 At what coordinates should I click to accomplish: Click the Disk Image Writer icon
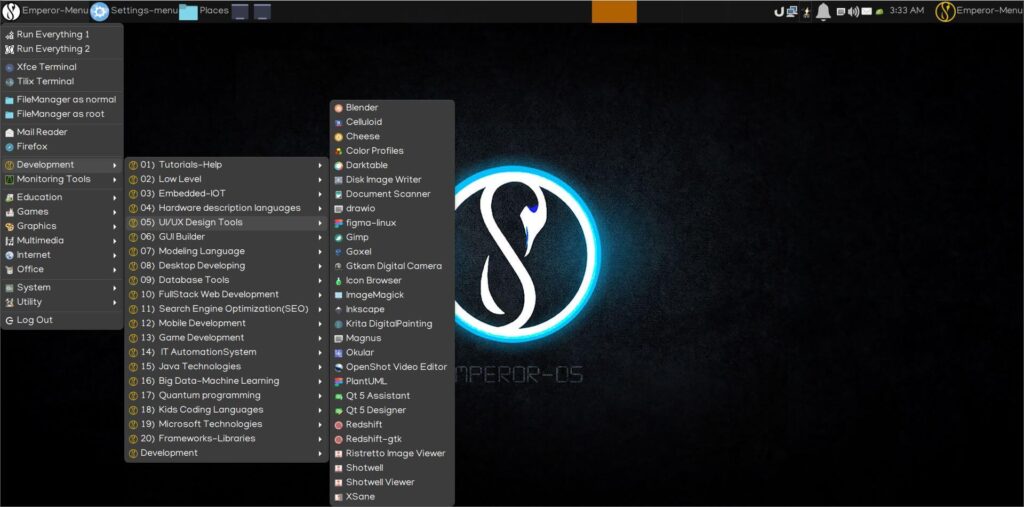[338, 180]
